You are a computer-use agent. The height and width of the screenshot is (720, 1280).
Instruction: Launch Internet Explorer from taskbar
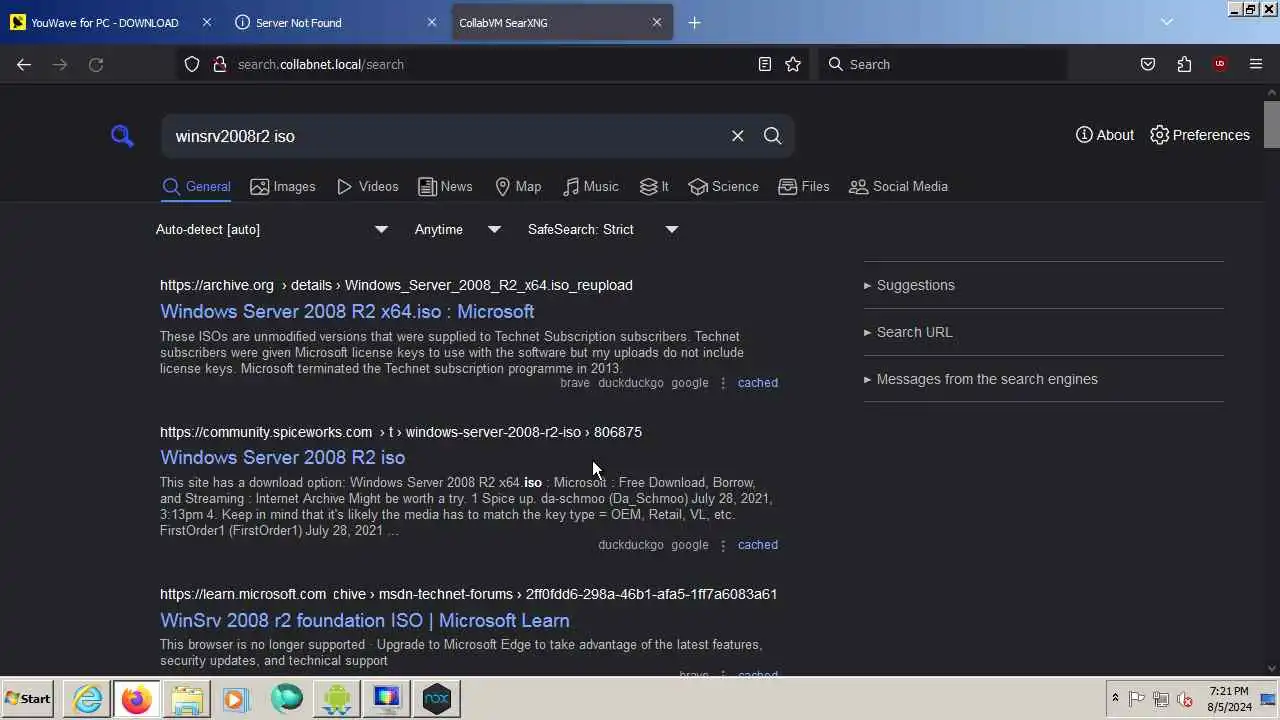88,698
